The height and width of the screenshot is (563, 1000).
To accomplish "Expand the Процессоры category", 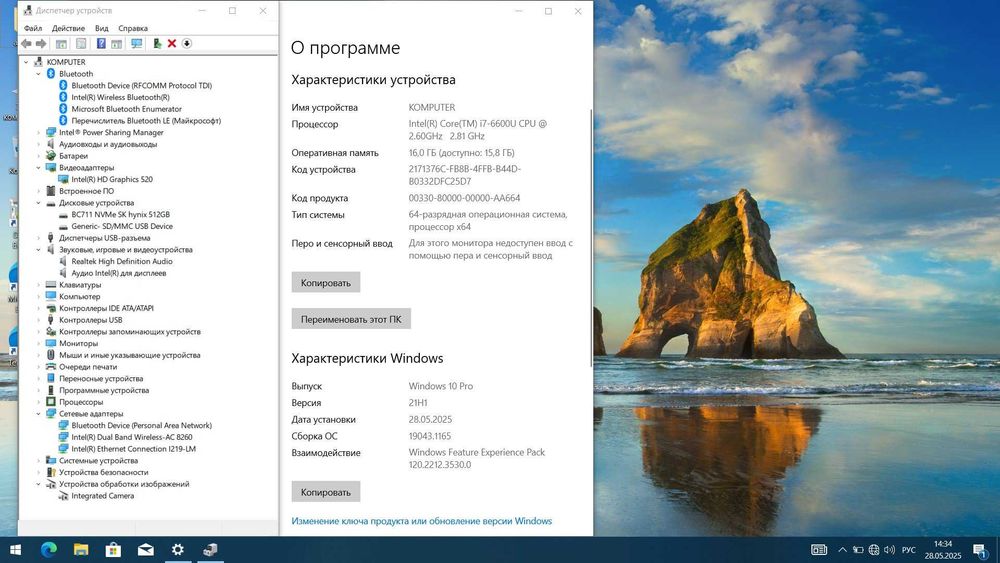I will 38,402.
